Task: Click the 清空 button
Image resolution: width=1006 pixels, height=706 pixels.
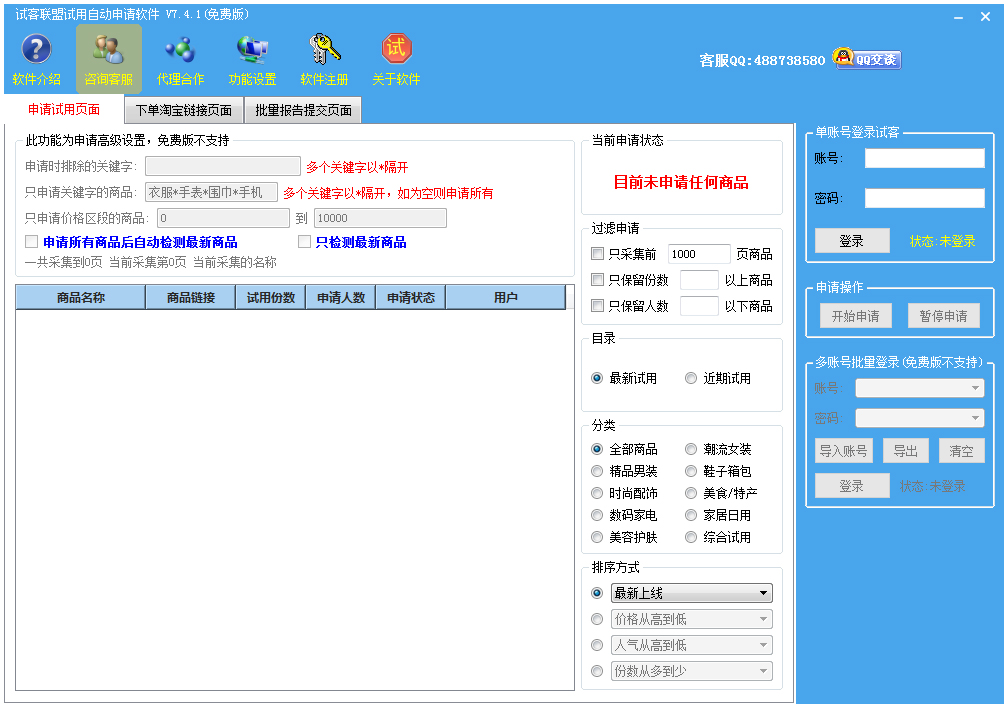Action: pyautogui.click(x=962, y=451)
